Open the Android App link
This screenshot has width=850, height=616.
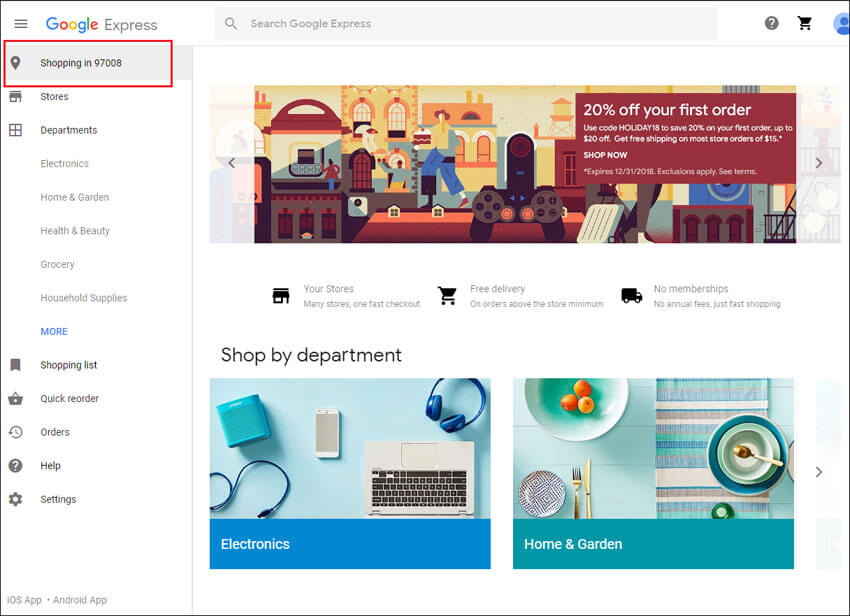point(80,600)
